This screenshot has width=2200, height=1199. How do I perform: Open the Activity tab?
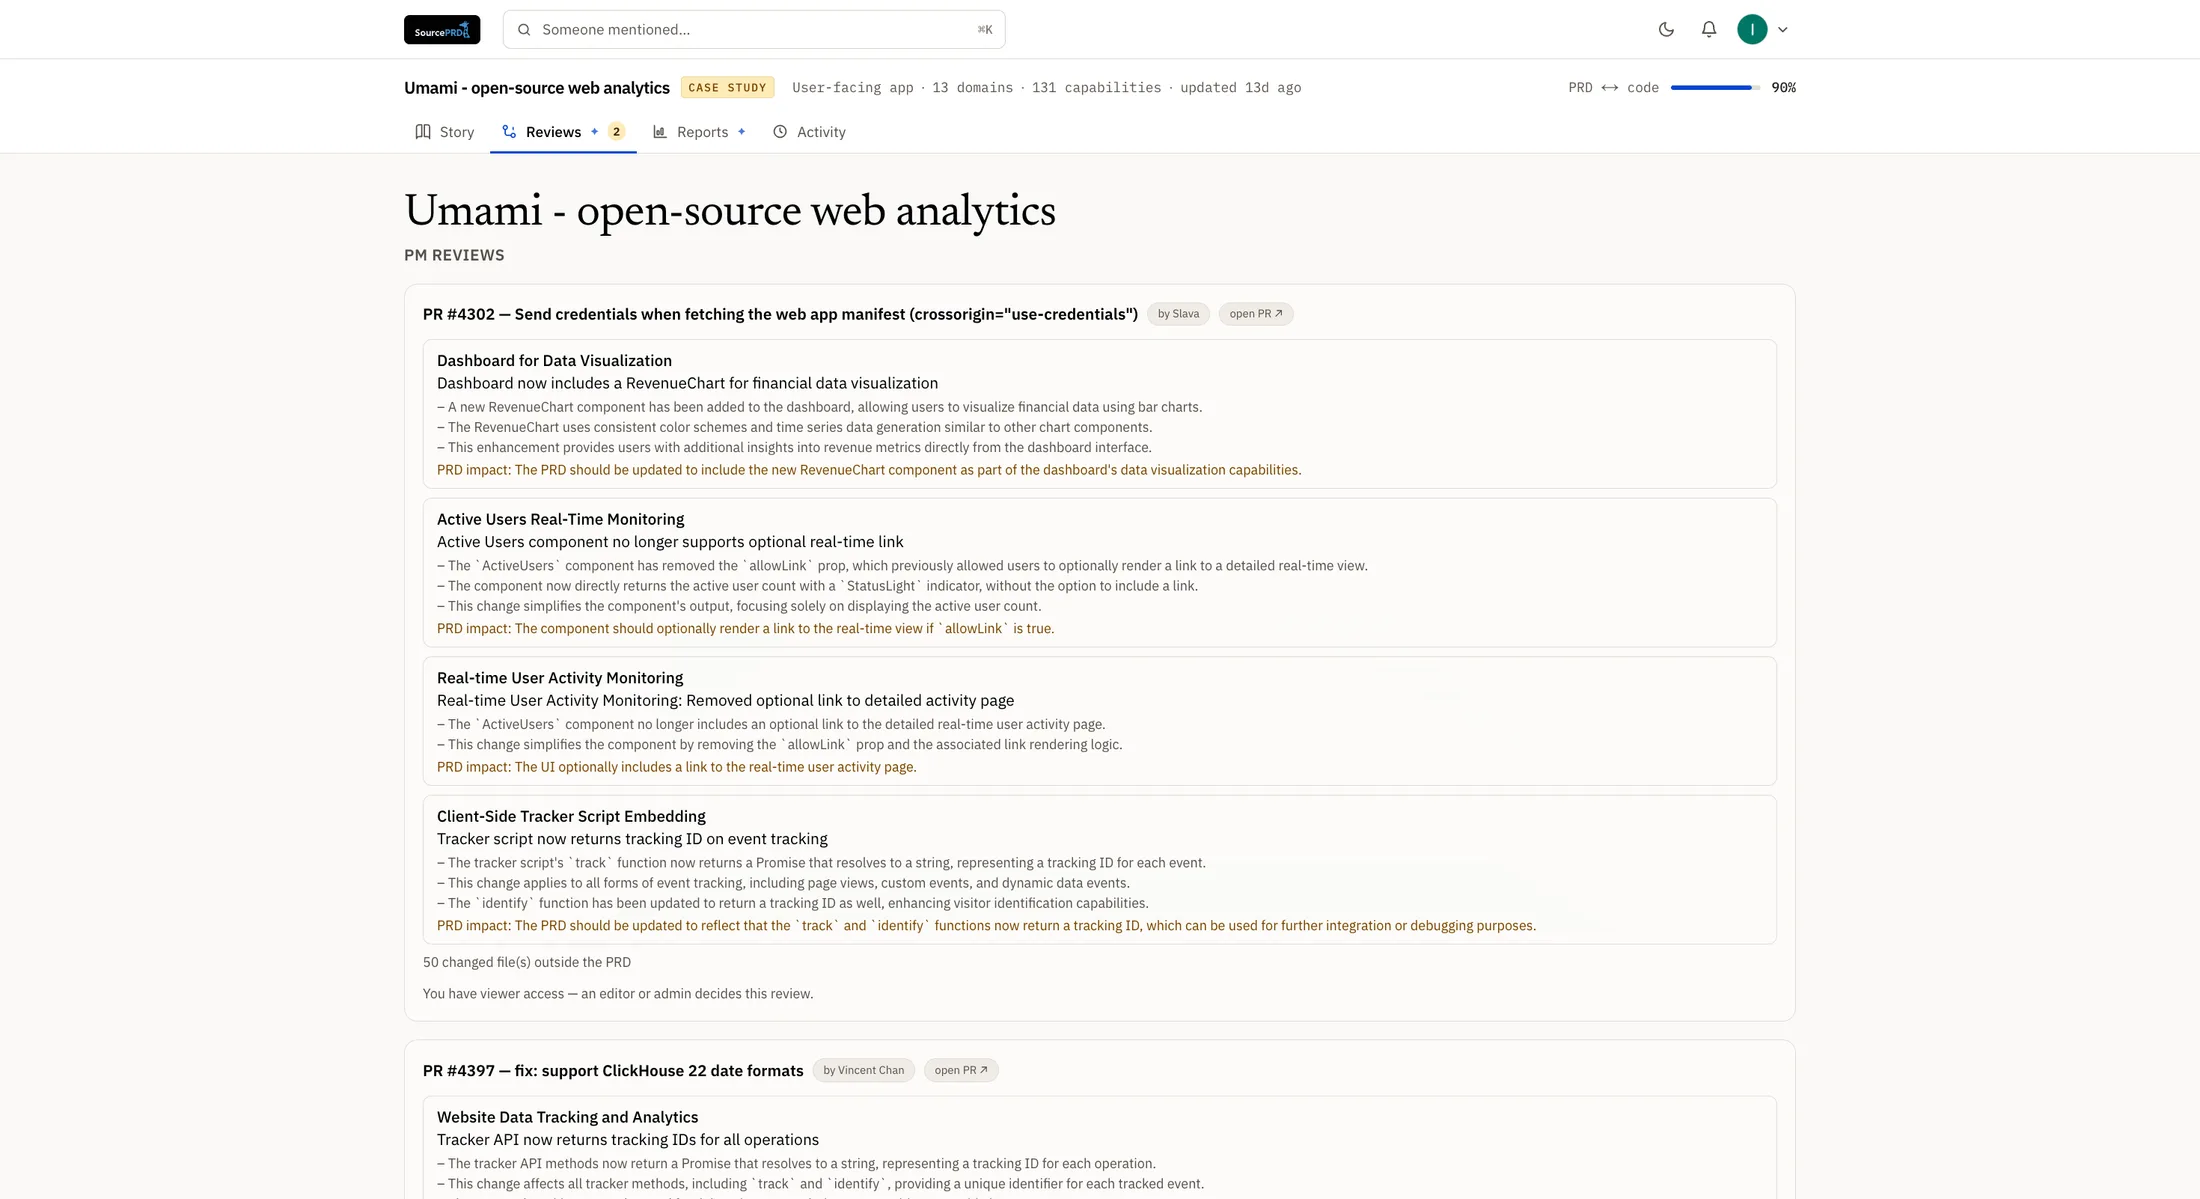pyautogui.click(x=809, y=132)
